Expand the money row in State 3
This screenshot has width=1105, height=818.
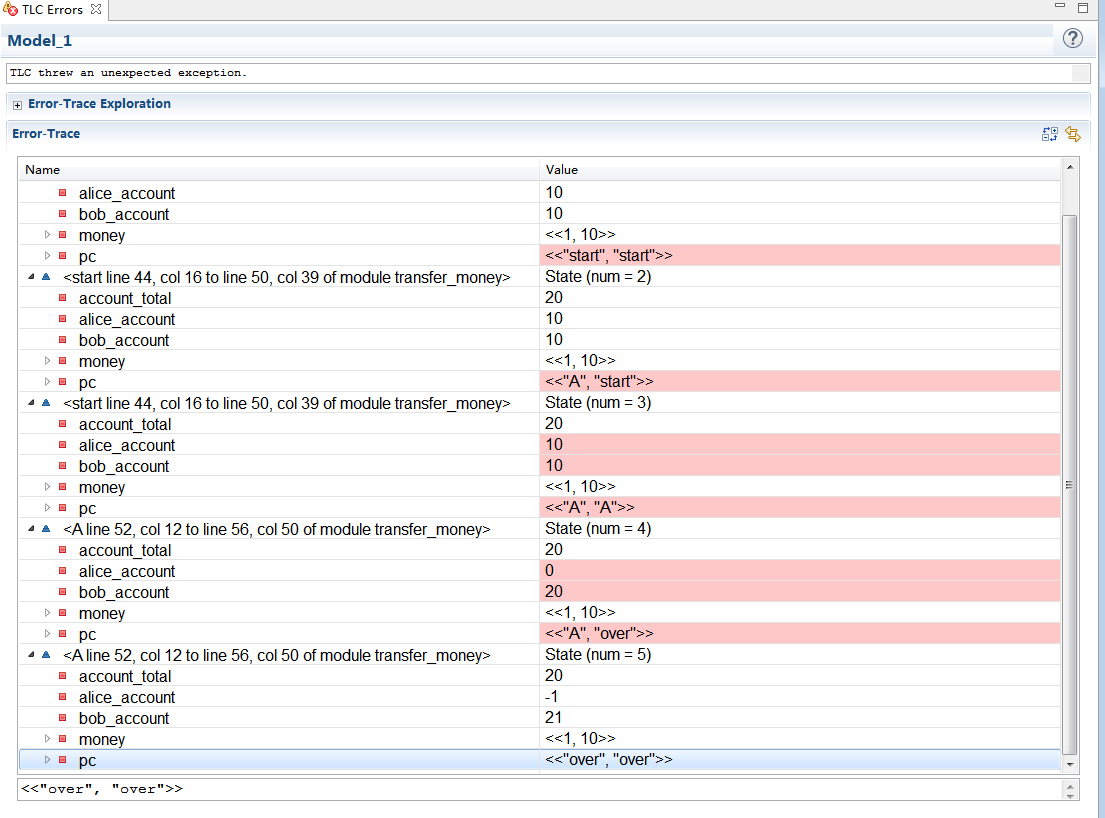pos(47,487)
